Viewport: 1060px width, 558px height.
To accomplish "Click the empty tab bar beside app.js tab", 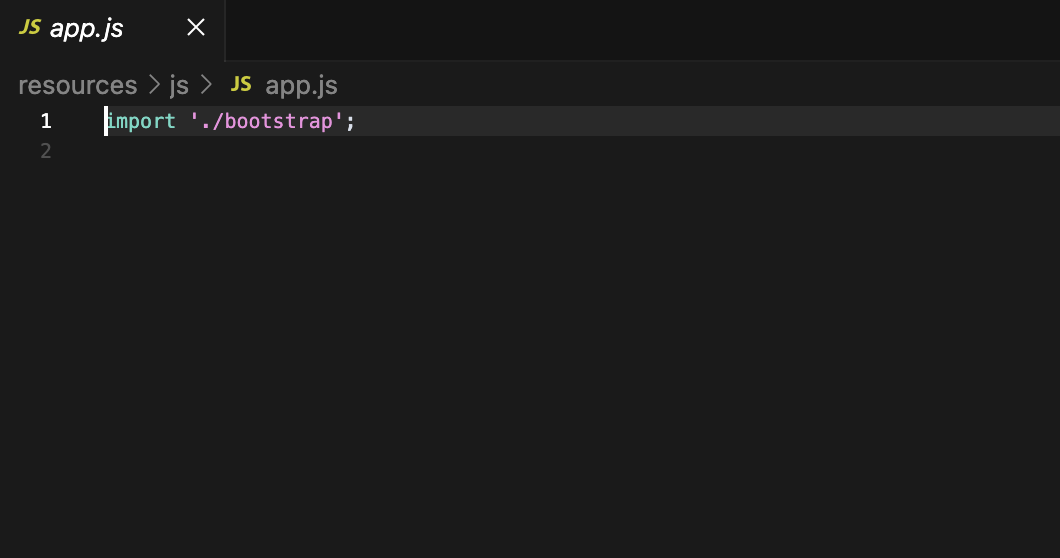I will [642, 30].
